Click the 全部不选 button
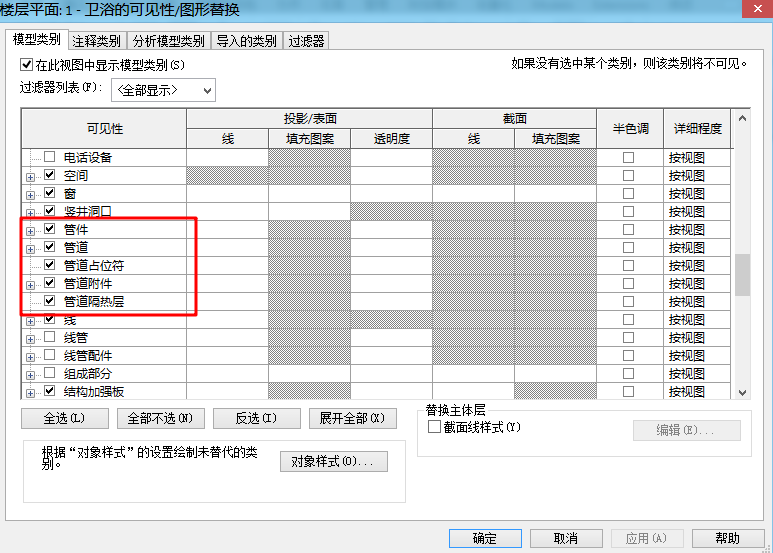 160,418
